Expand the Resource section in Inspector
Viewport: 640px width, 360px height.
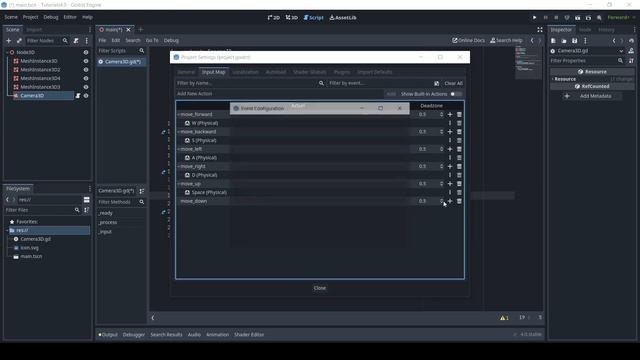click(x=553, y=79)
